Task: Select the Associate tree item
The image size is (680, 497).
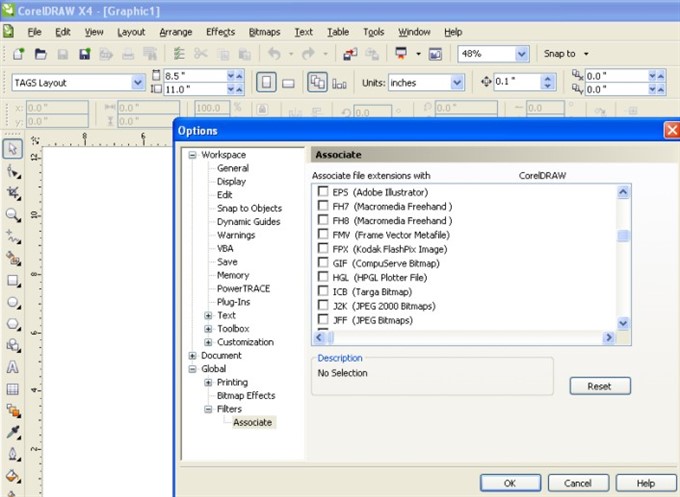Action: [253, 422]
